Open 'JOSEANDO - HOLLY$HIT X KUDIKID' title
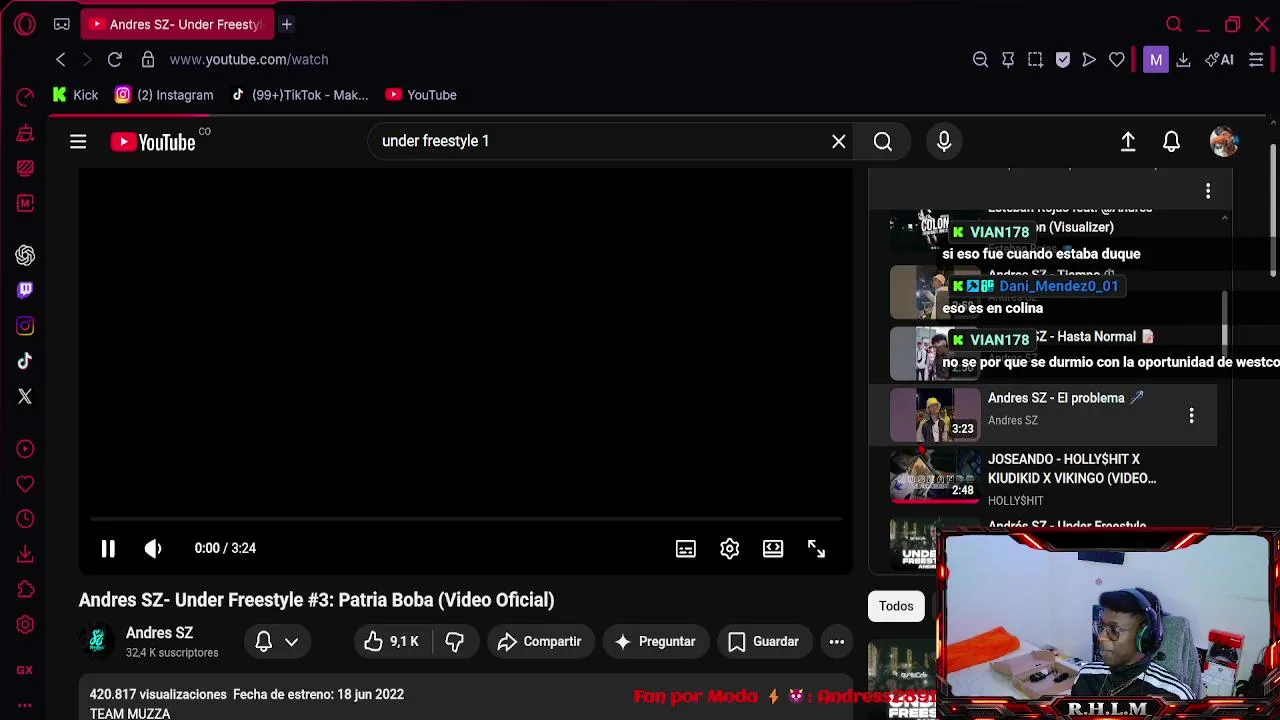Screen dimensions: 1280x720 click(1072, 469)
